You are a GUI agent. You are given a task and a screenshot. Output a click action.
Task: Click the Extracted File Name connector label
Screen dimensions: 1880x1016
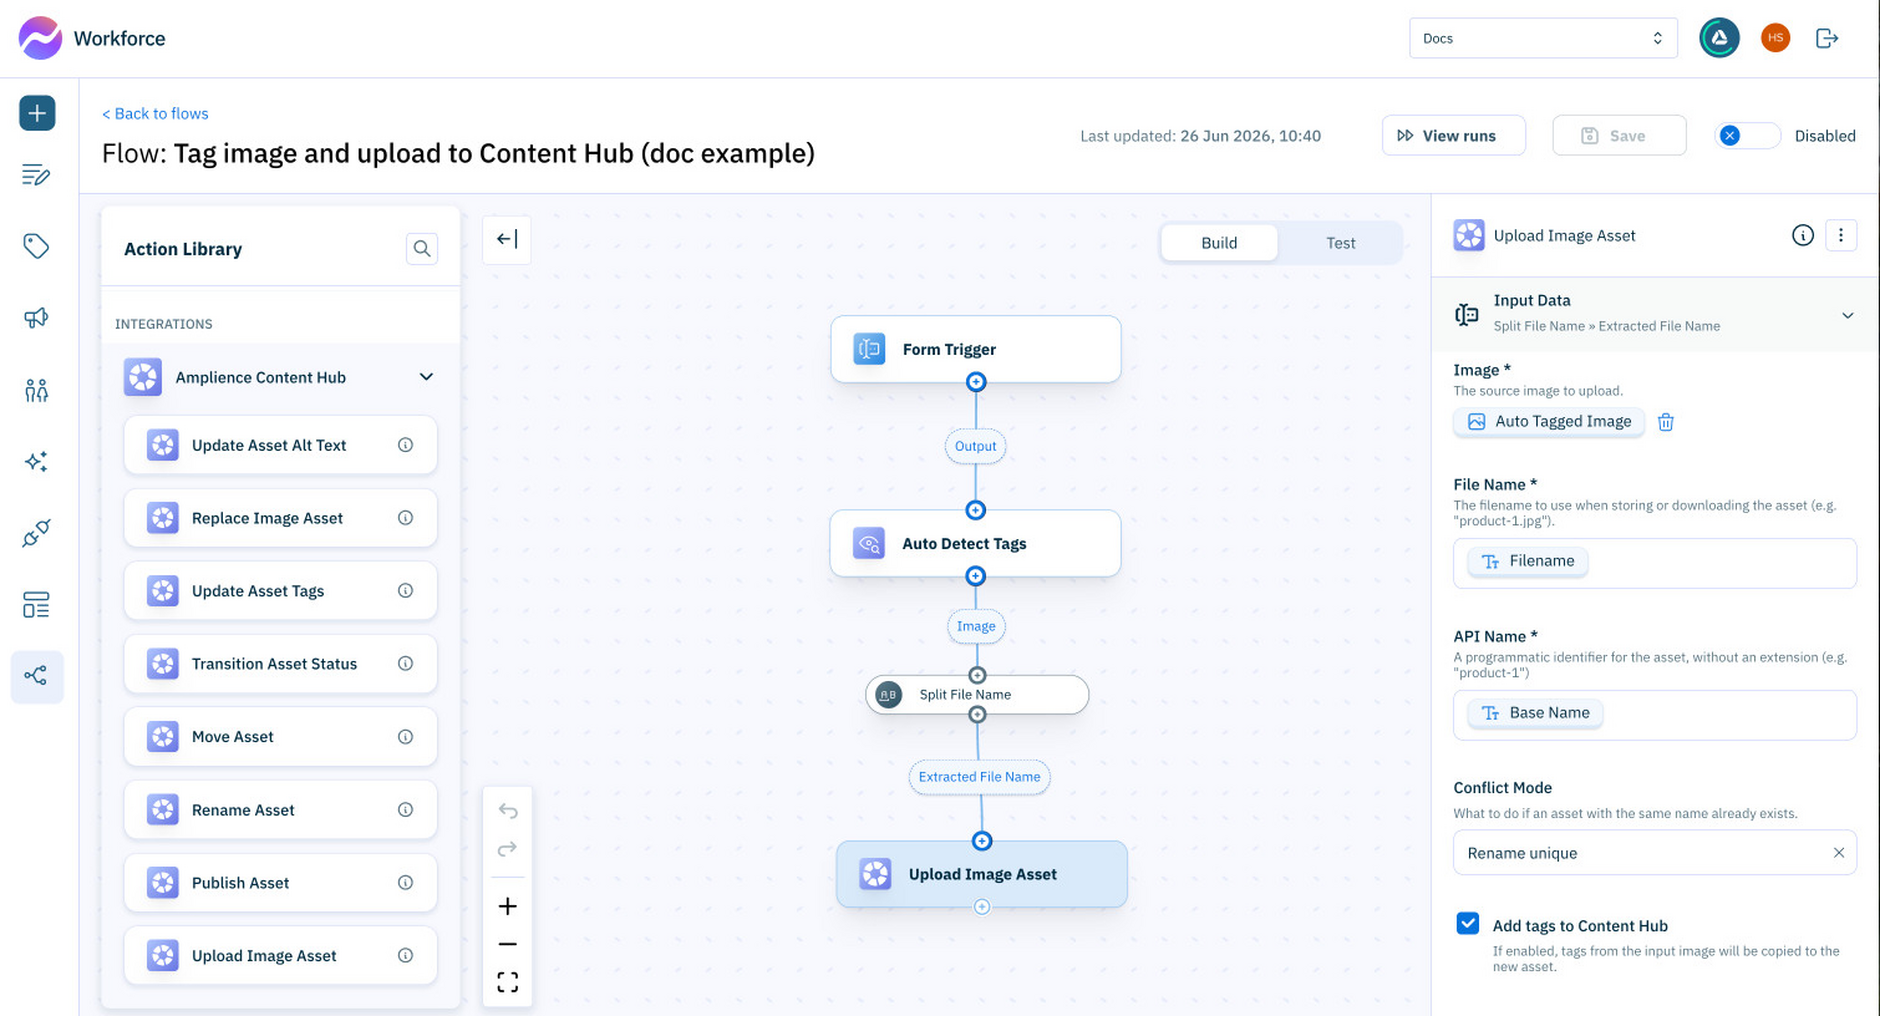pos(979,777)
